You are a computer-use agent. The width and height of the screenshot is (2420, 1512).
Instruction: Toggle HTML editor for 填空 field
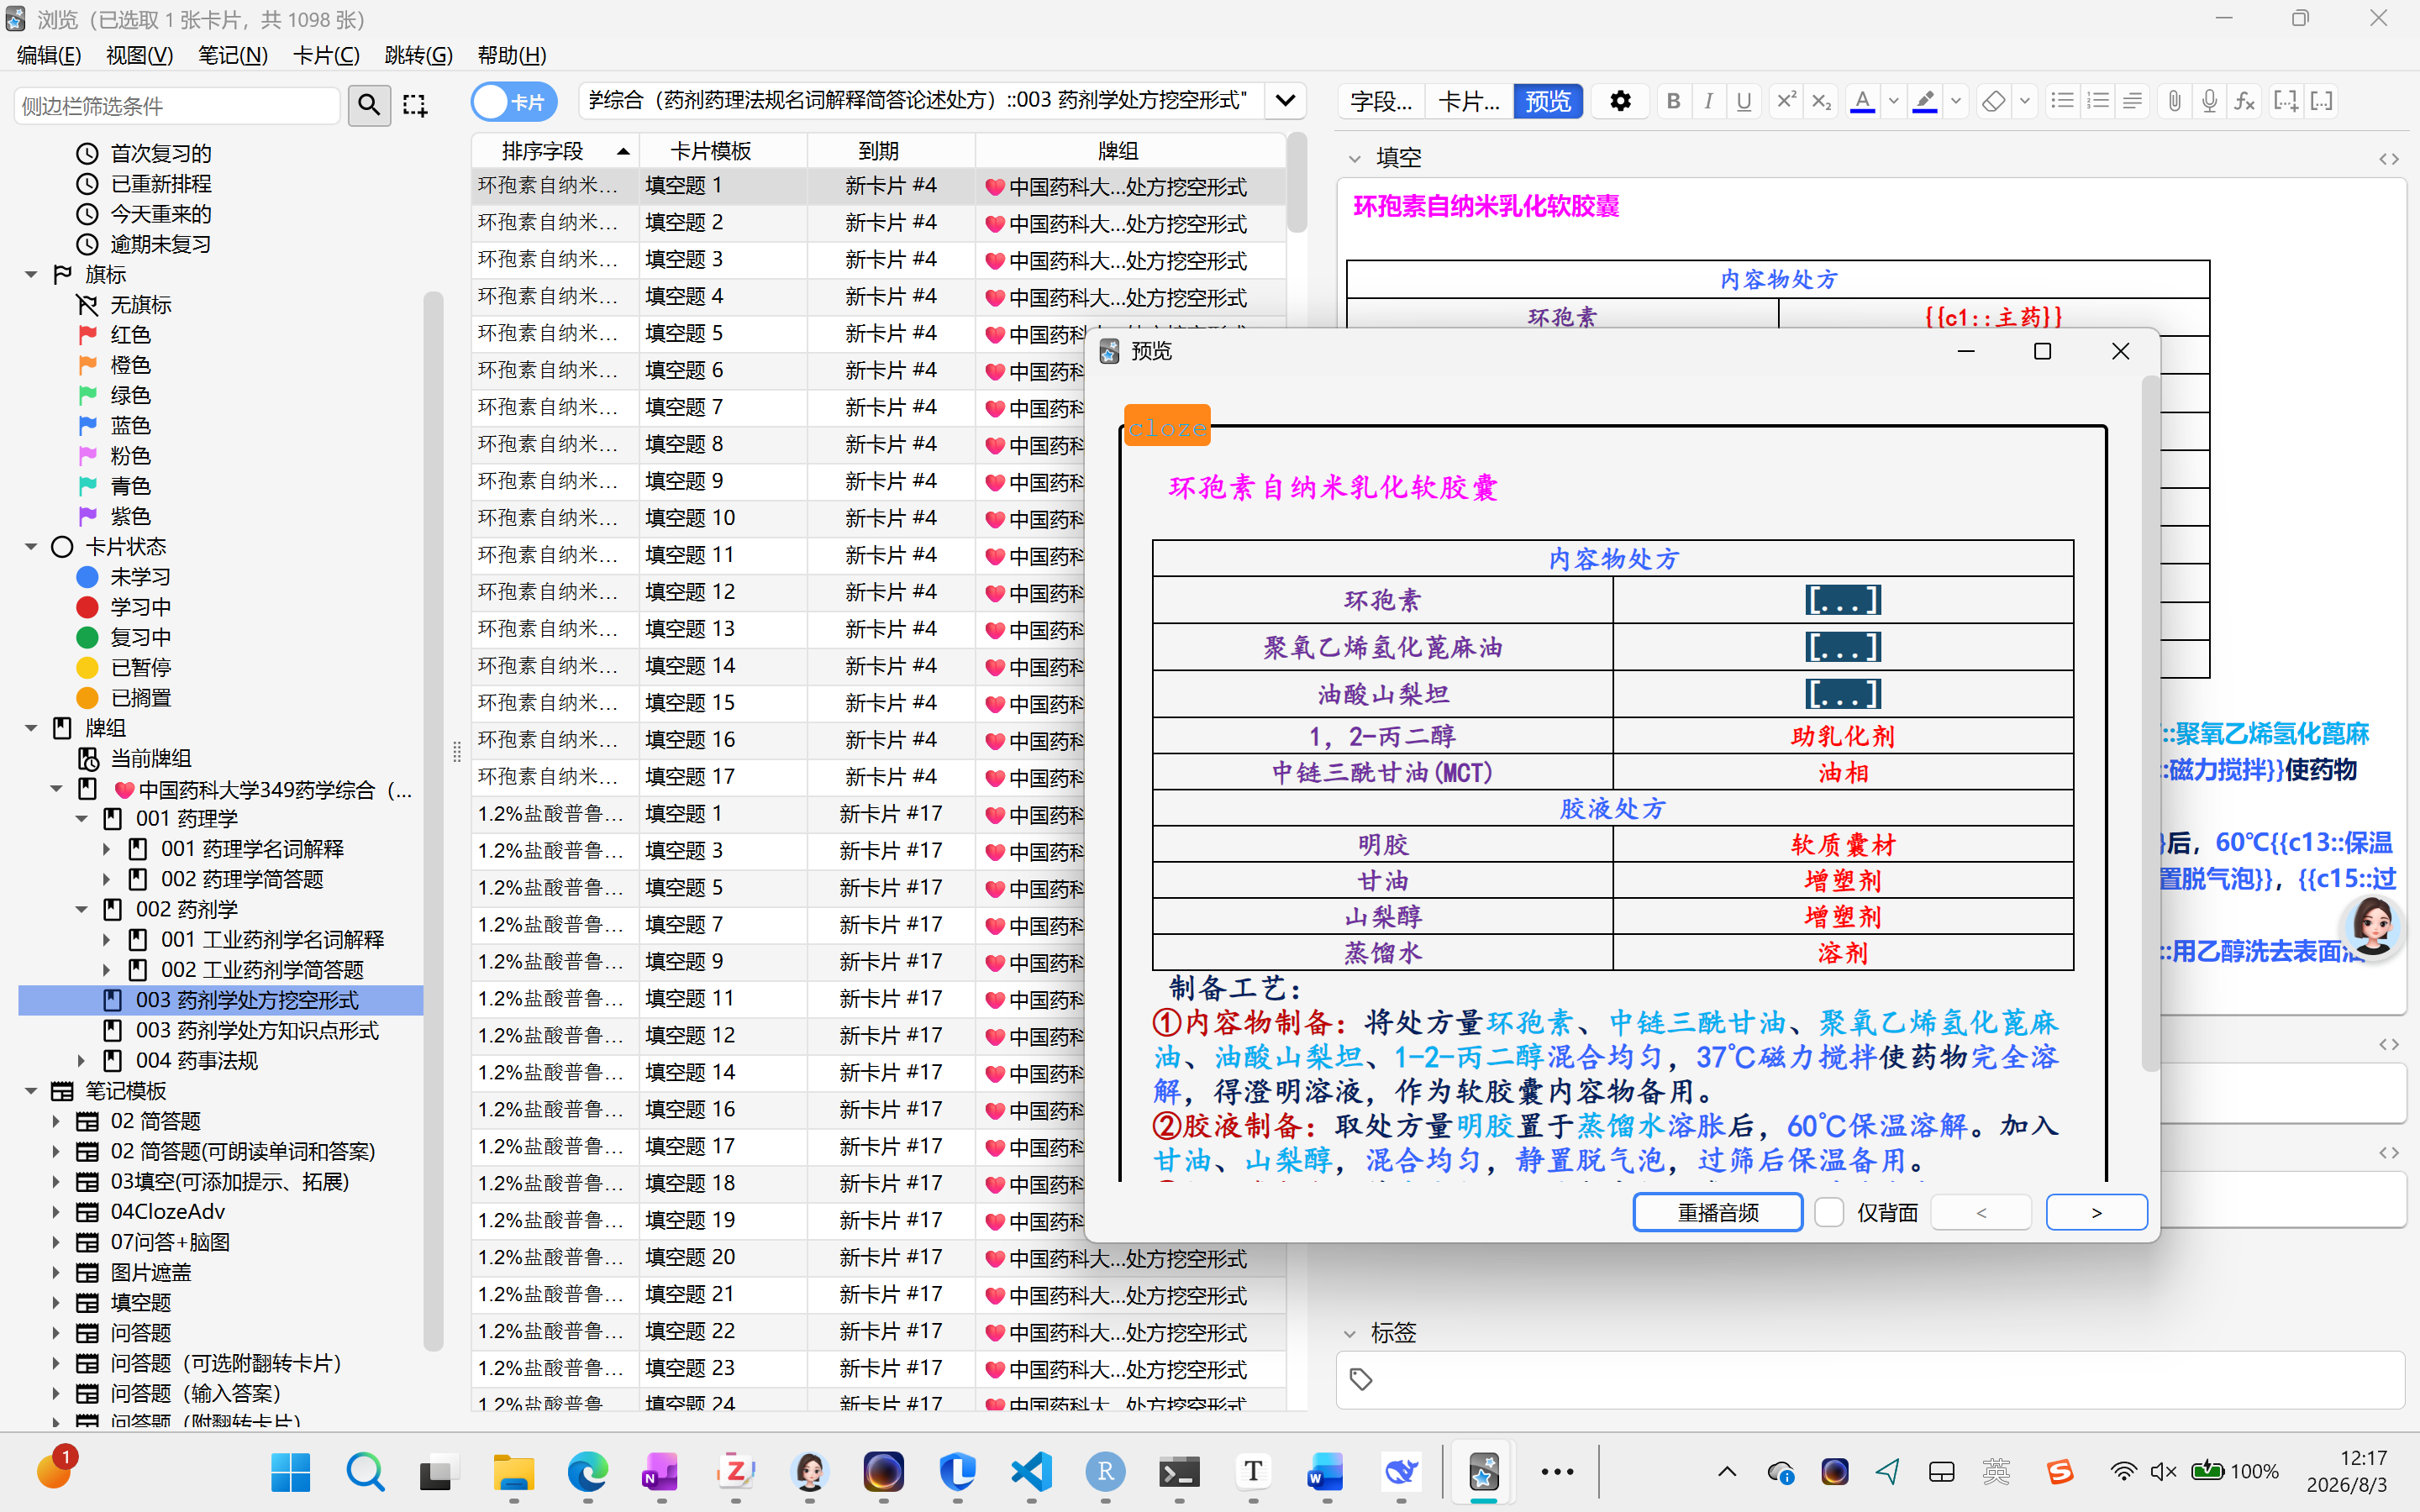(x=2389, y=159)
